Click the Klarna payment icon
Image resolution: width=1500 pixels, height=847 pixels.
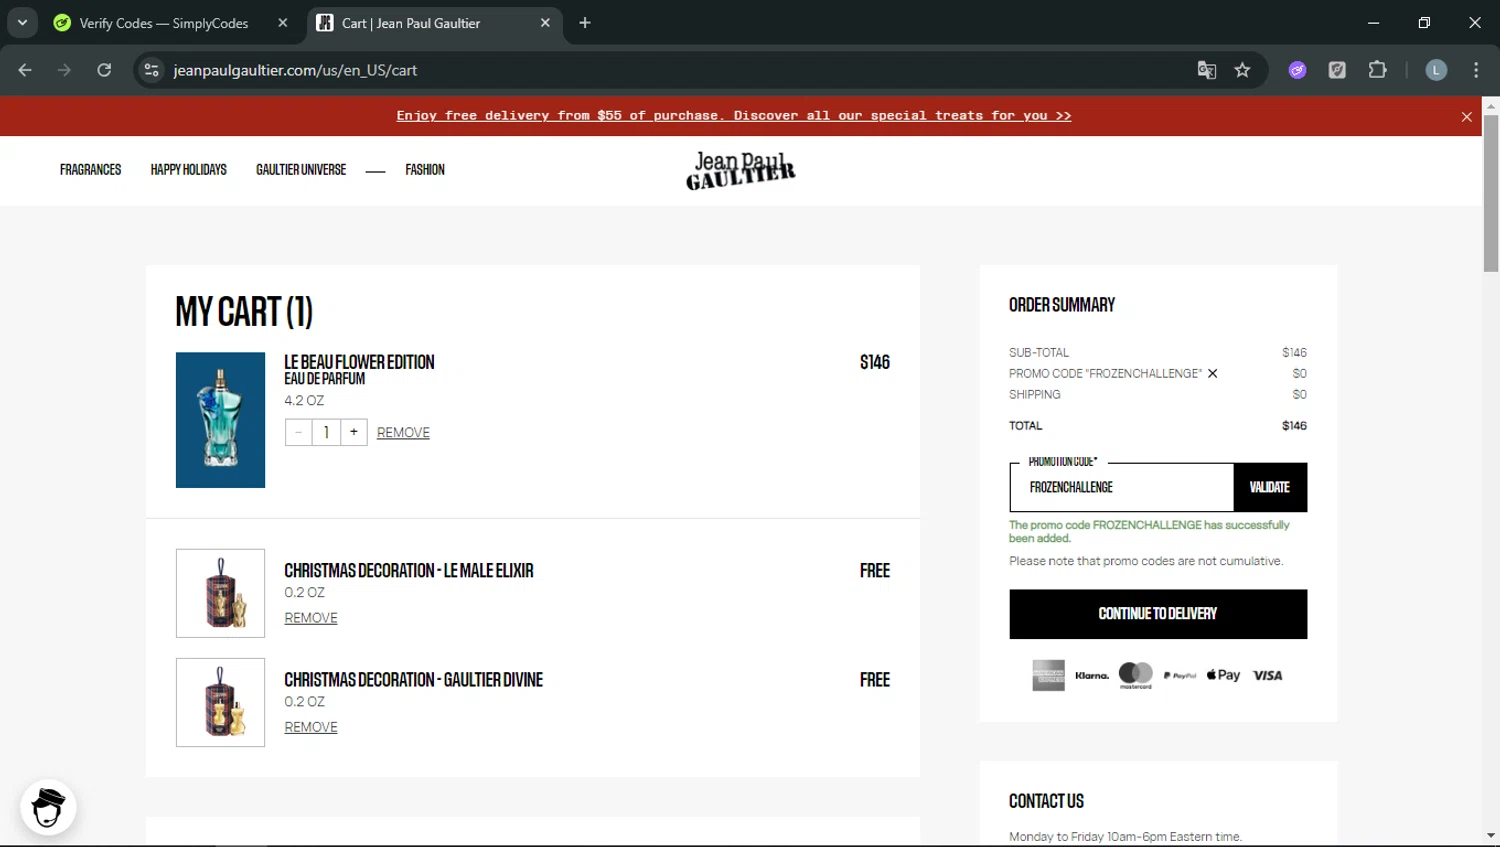click(x=1092, y=676)
